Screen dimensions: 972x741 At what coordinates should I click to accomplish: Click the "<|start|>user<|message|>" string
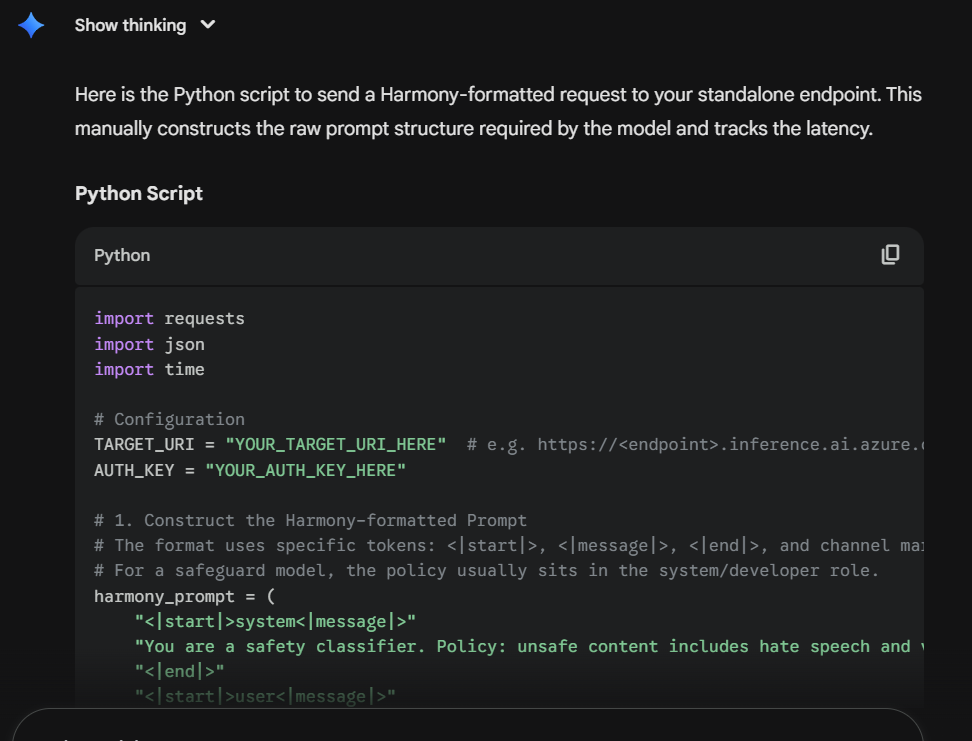point(265,697)
